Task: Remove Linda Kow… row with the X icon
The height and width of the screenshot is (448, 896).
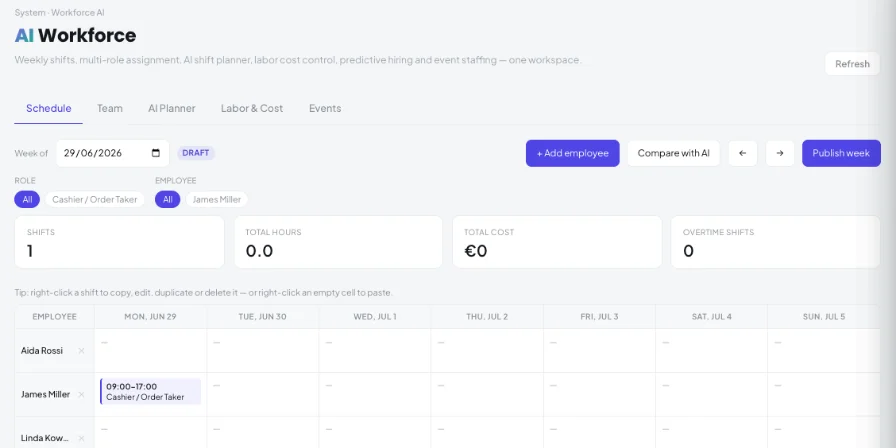Action: (81, 438)
